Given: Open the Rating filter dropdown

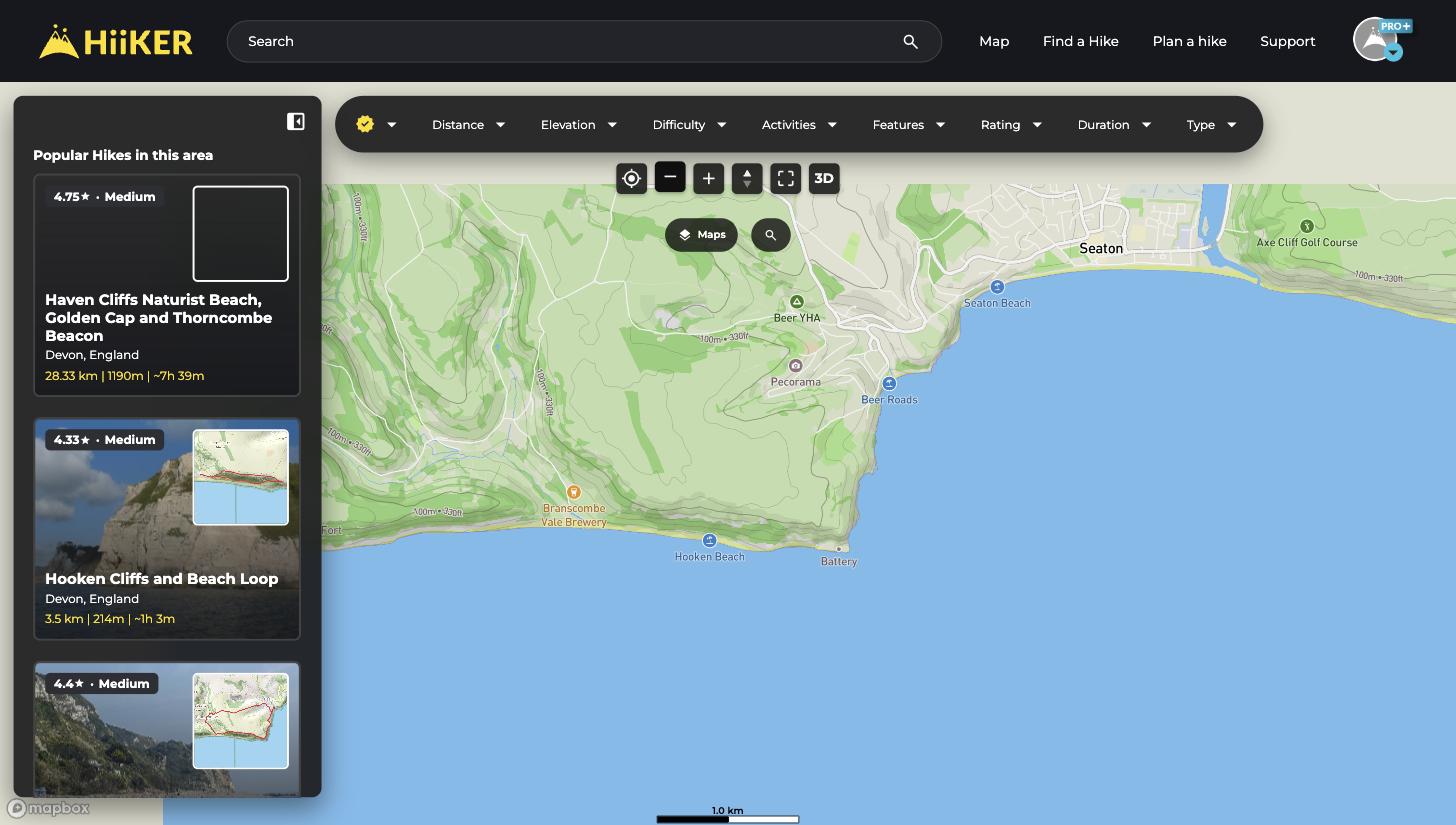Looking at the screenshot, I should tap(1011, 125).
